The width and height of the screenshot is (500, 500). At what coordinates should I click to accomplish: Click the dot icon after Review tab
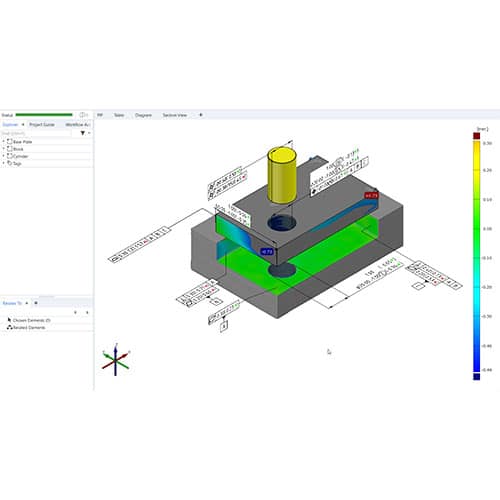pos(36,303)
